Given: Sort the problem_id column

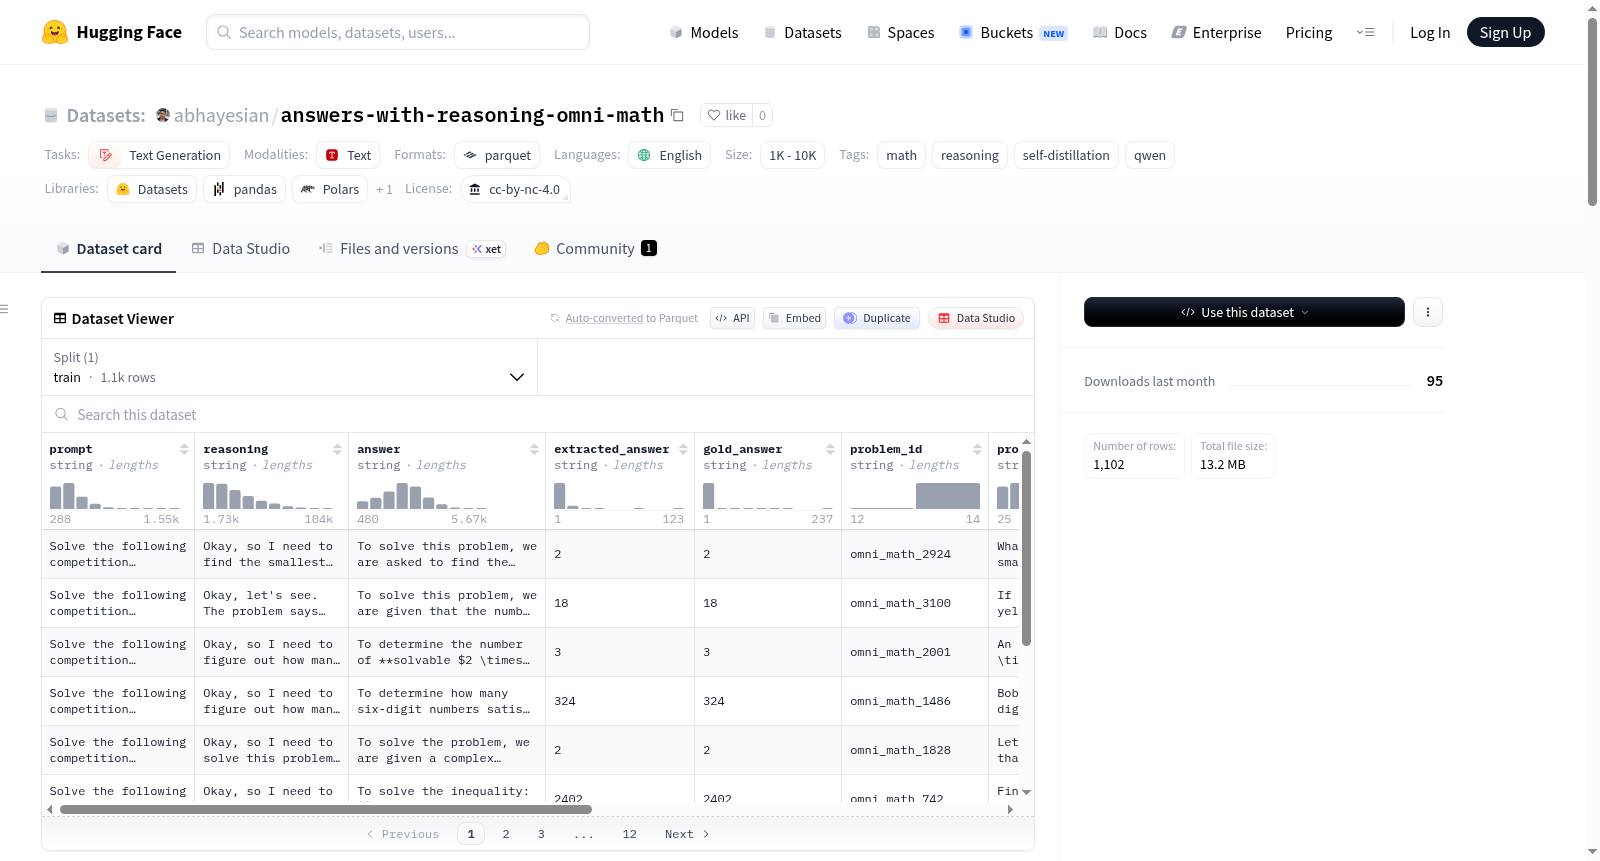Looking at the screenshot, I should pyautogui.click(x=977, y=449).
